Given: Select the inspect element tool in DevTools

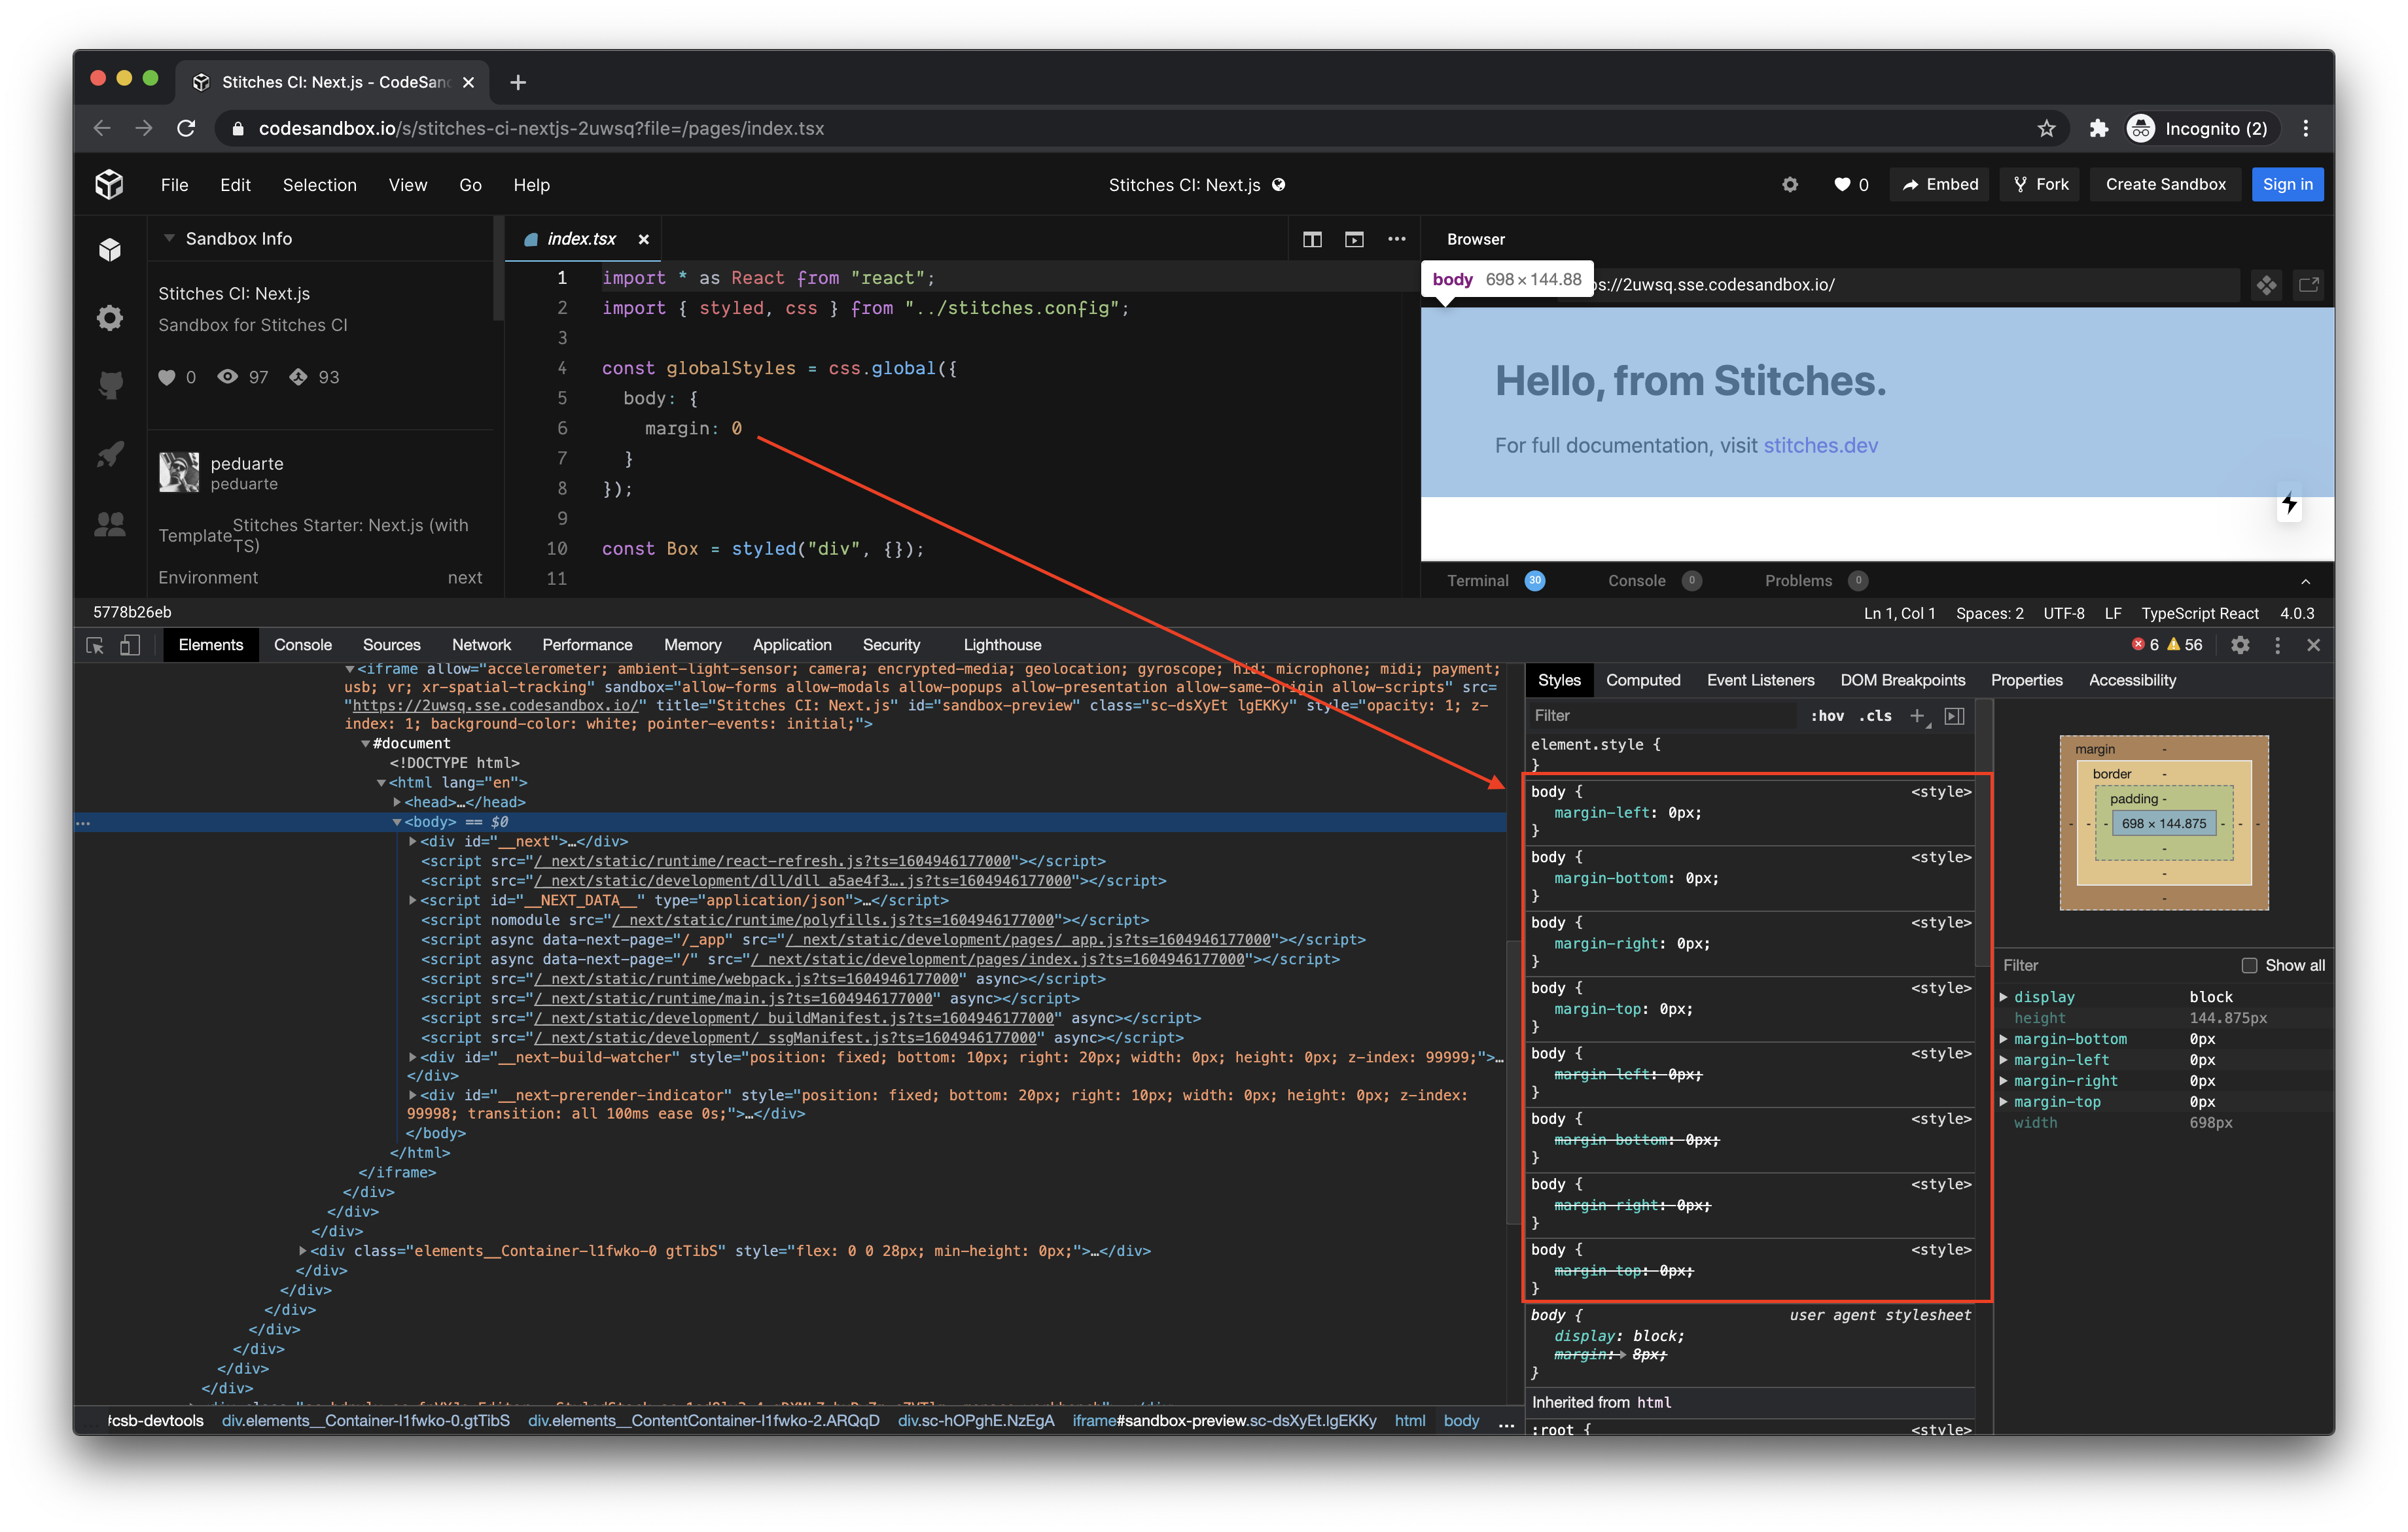Looking at the screenshot, I should (x=95, y=645).
